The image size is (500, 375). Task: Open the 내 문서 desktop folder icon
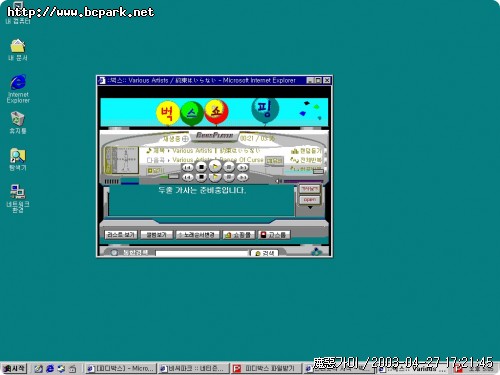click(18, 50)
